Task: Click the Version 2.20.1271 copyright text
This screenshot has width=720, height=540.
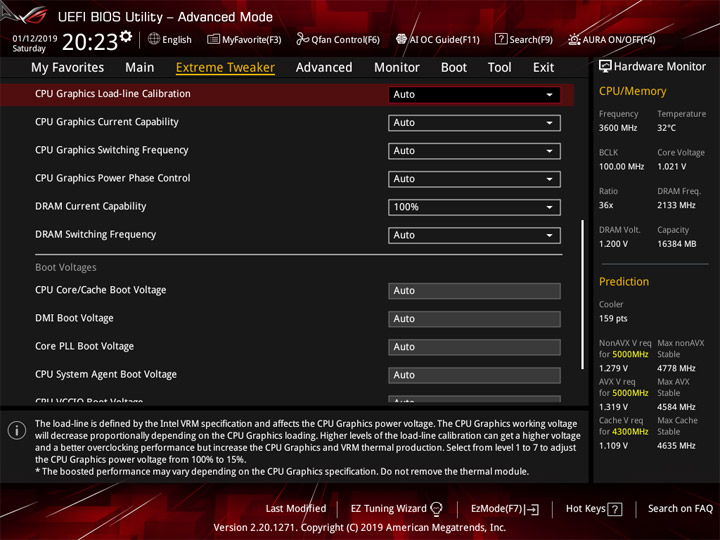Action: [x=360, y=528]
